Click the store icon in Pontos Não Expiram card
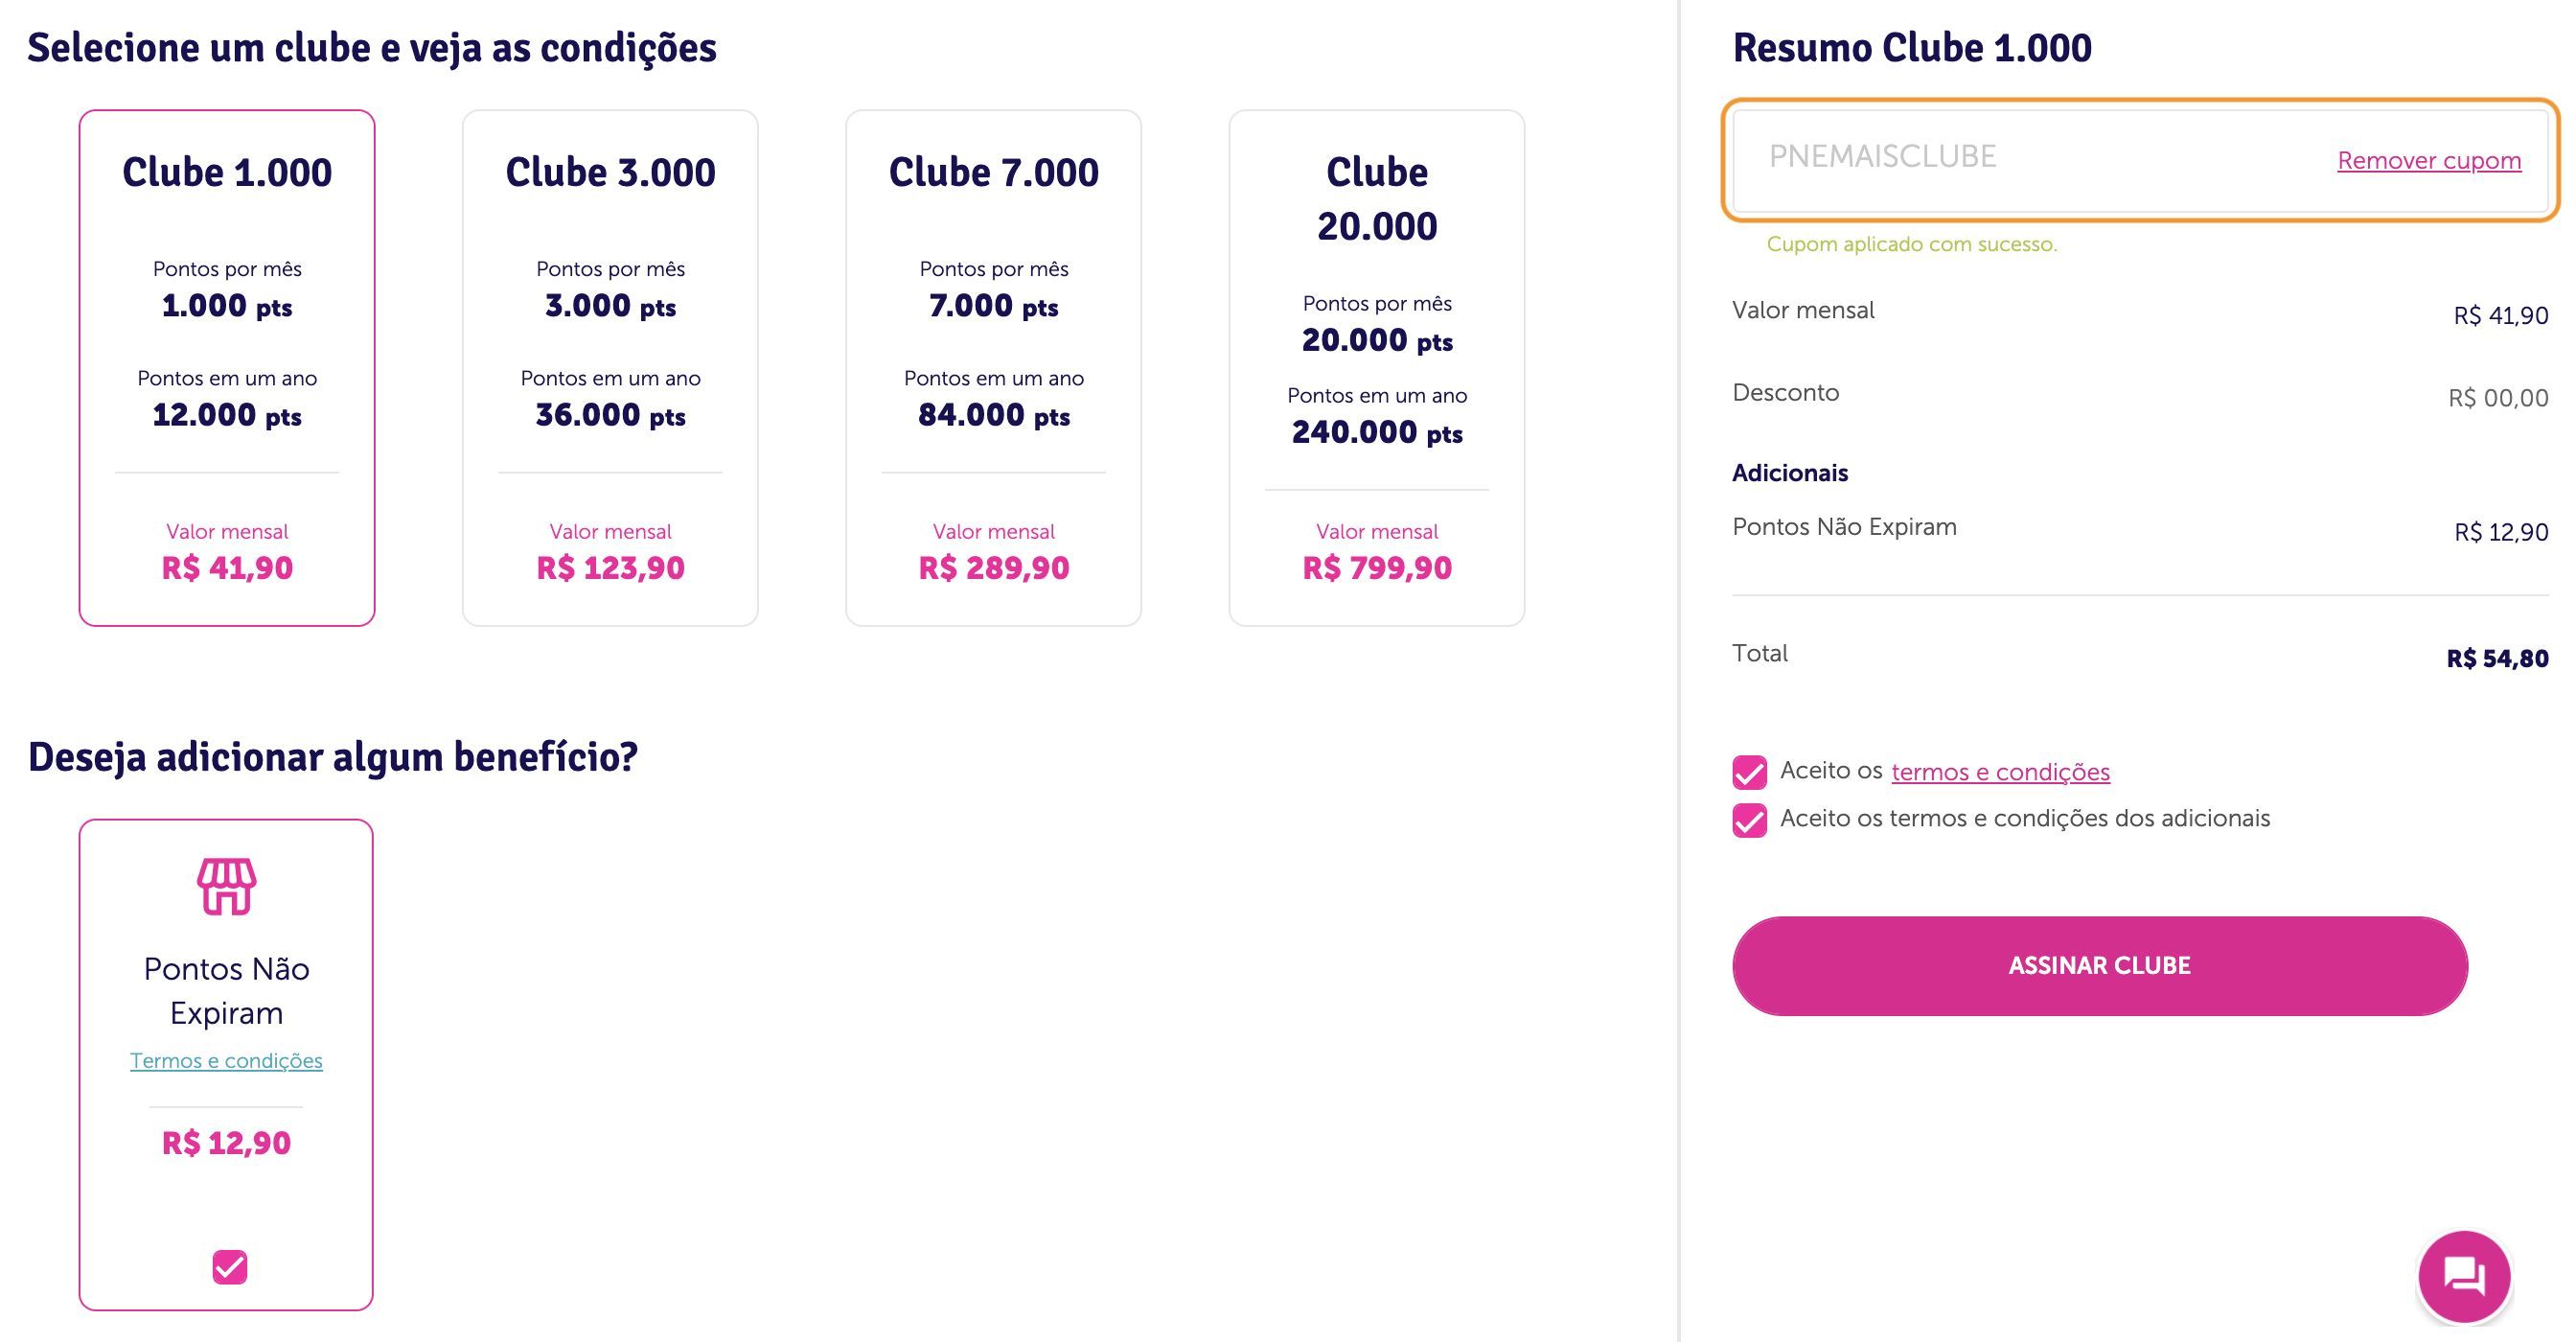The image size is (2576, 1342). (x=226, y=886)
